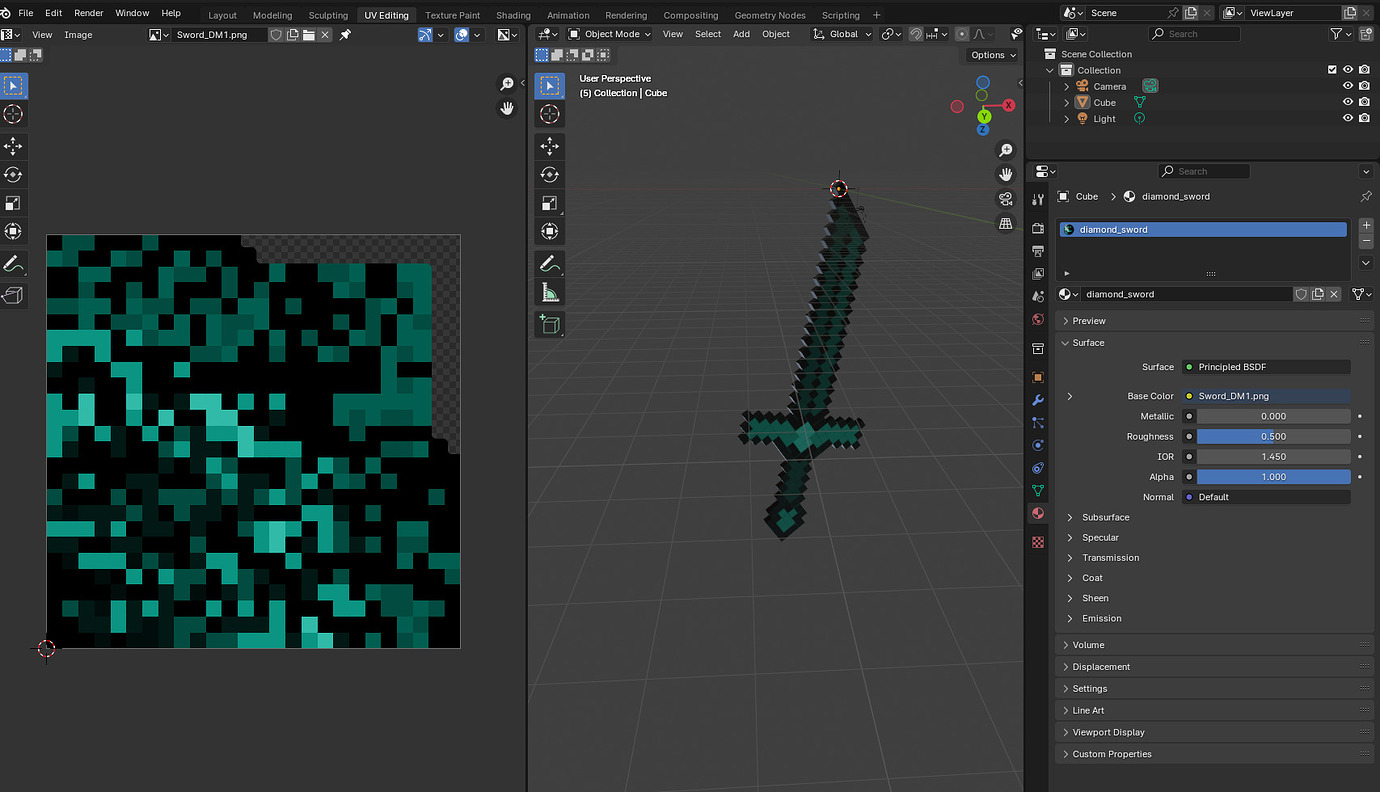Select the Add Cube tool
This screenshot has width=1380, height=792.
tap(549, 324)
